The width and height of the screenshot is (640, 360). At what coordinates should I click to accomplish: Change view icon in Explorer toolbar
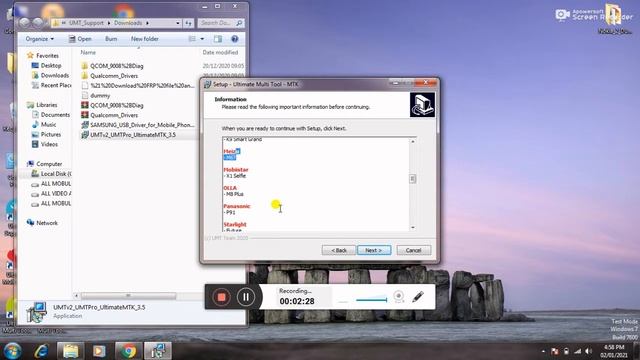click(192, 39)
